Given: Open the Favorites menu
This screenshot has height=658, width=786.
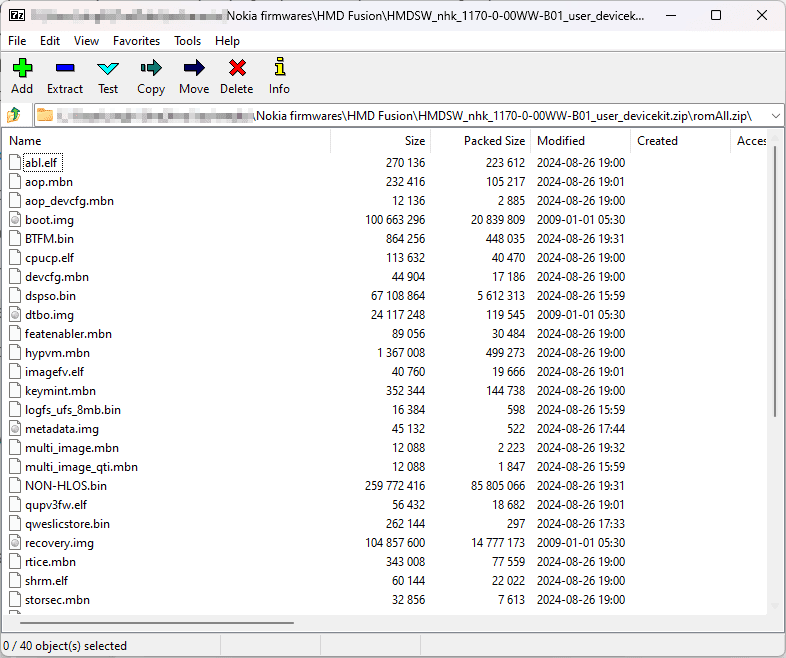Looking at the screenshot, I should (136, 41).
